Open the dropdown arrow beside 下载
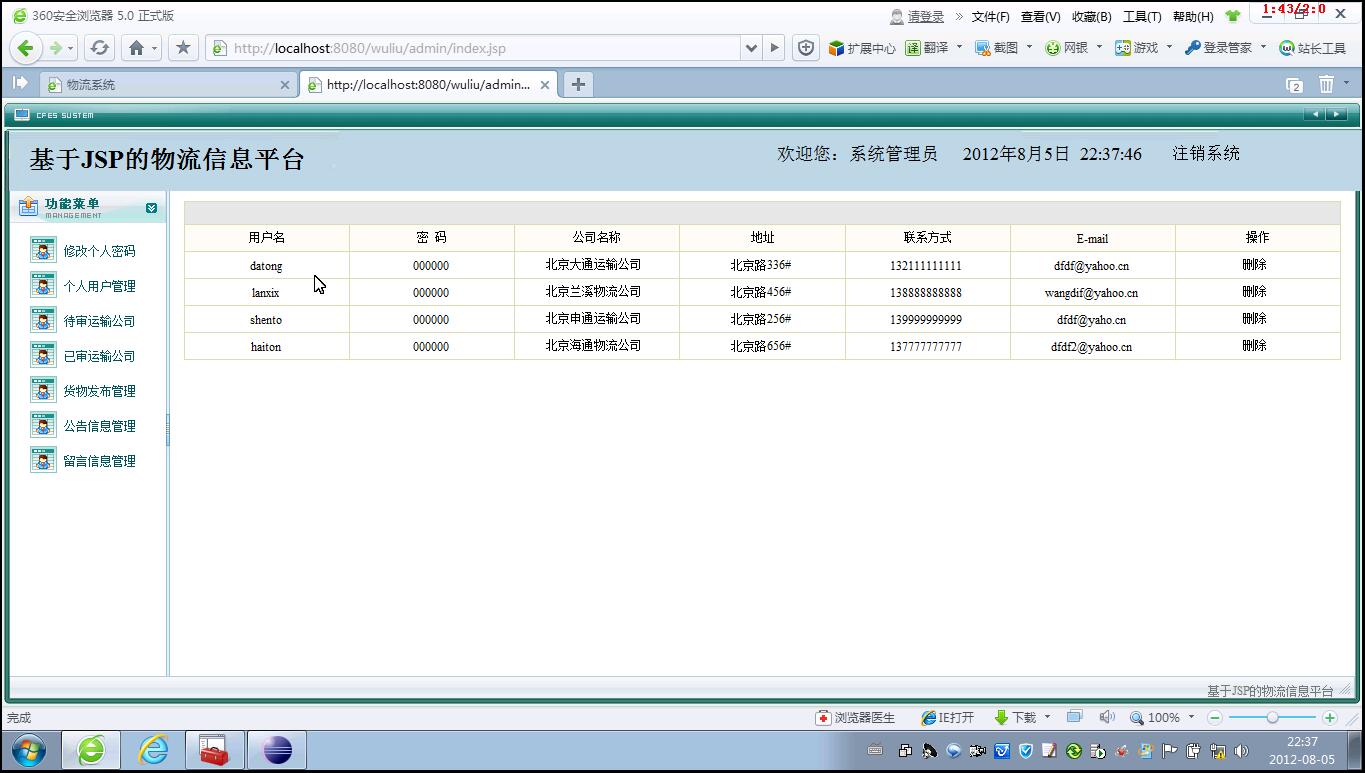 (1047, 717)
